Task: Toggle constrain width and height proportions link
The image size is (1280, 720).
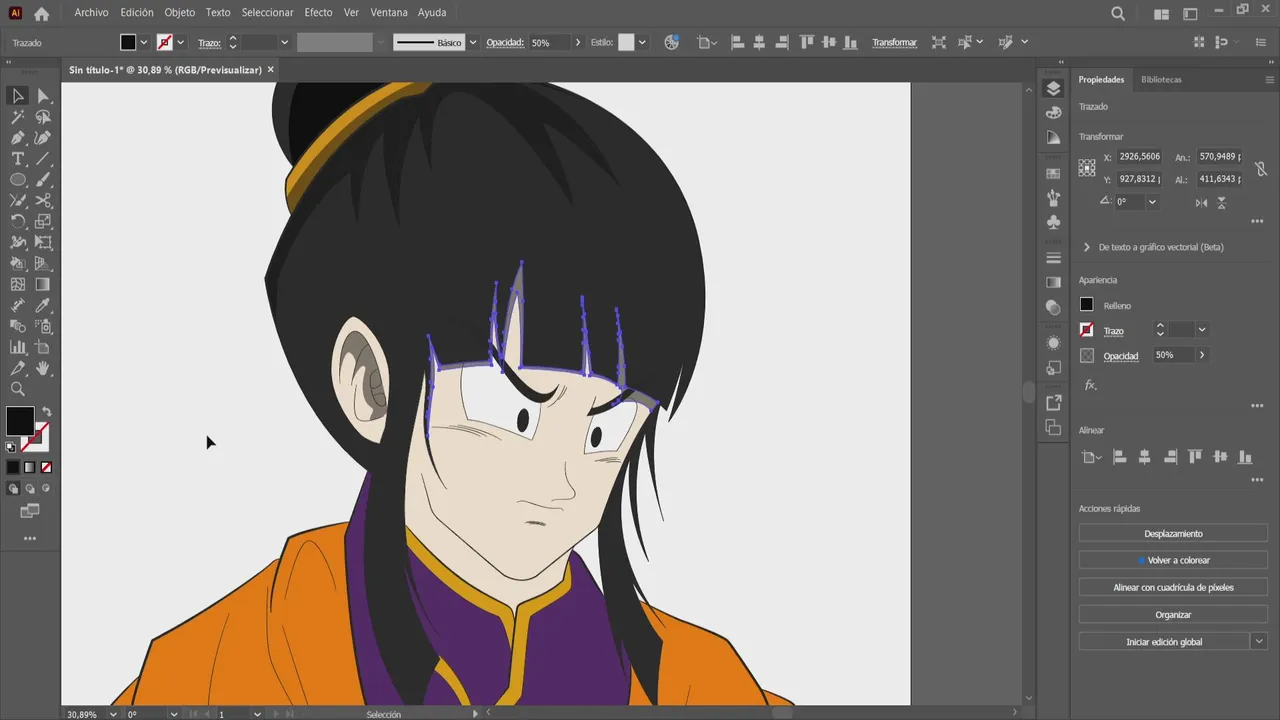Action: 1261,170
